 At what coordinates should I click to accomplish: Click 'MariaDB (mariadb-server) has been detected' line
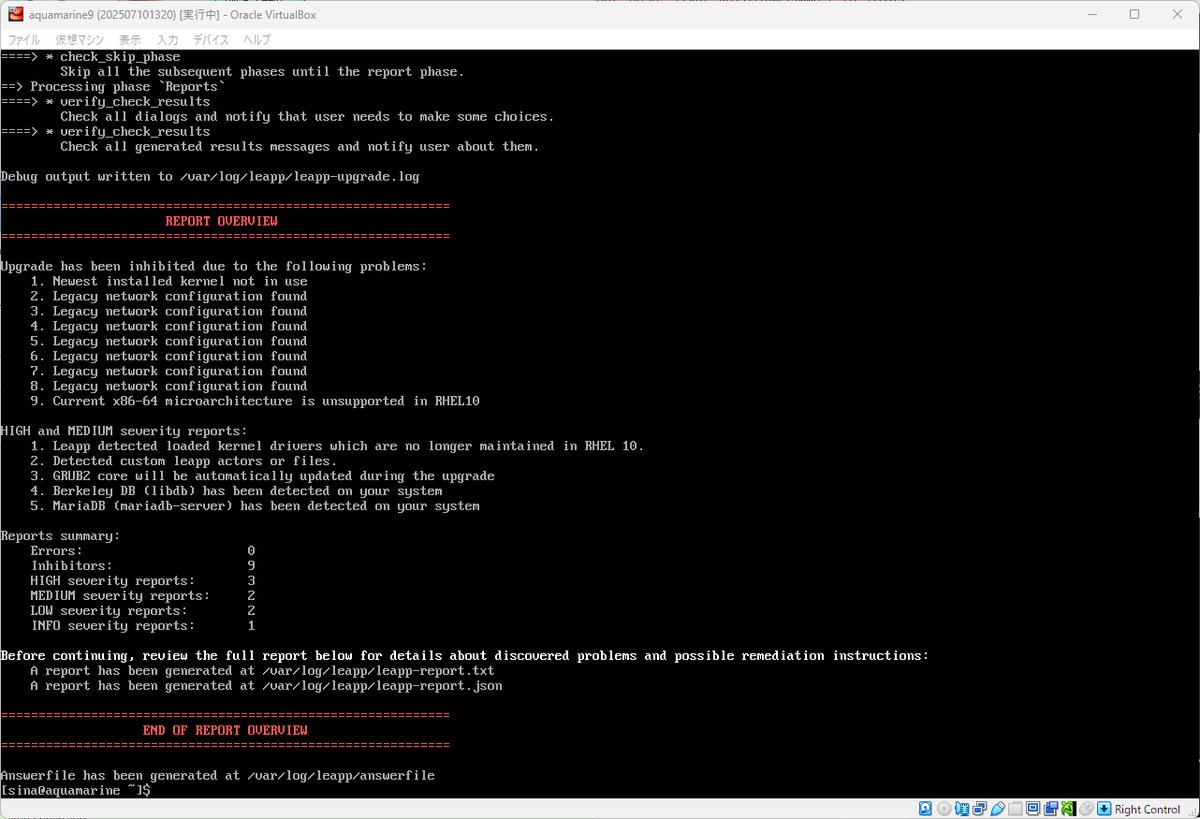(x=255, y=506)
